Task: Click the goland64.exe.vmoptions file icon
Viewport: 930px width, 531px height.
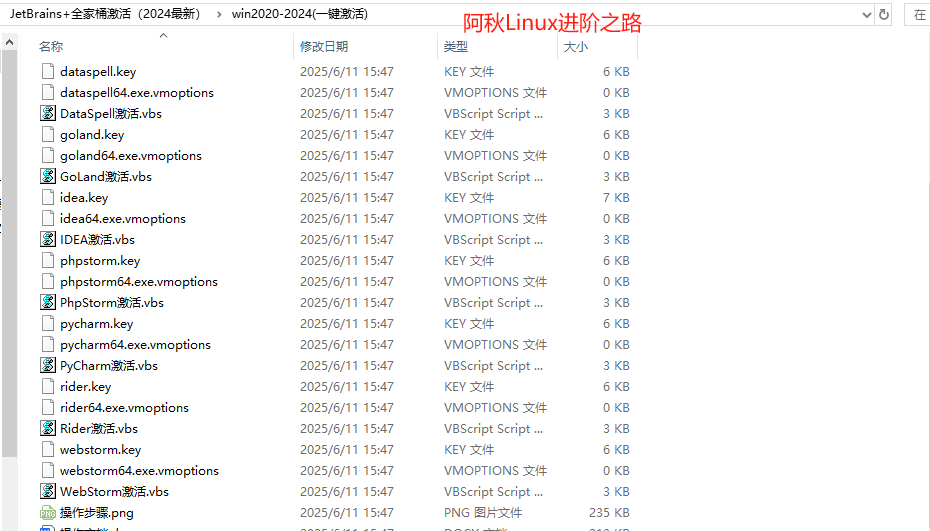Action: tap(48, 155)
